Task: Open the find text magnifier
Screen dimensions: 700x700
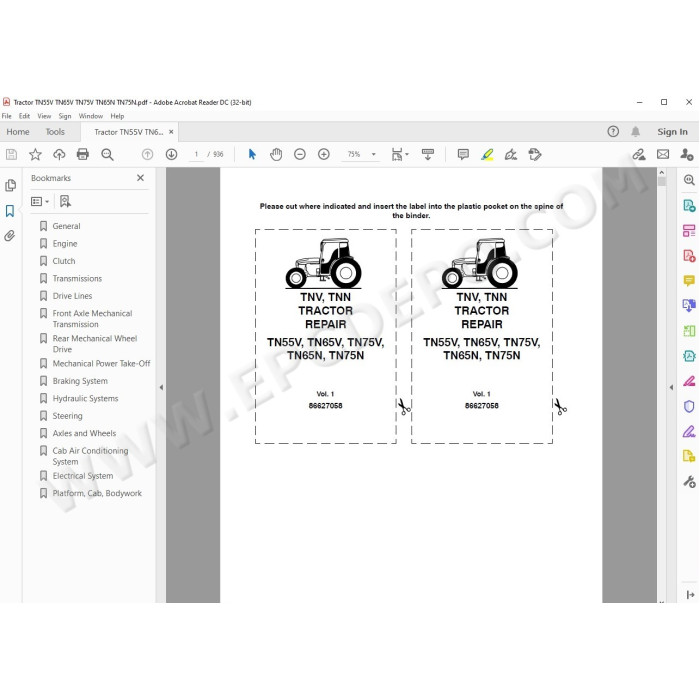Action: [107, 154]
